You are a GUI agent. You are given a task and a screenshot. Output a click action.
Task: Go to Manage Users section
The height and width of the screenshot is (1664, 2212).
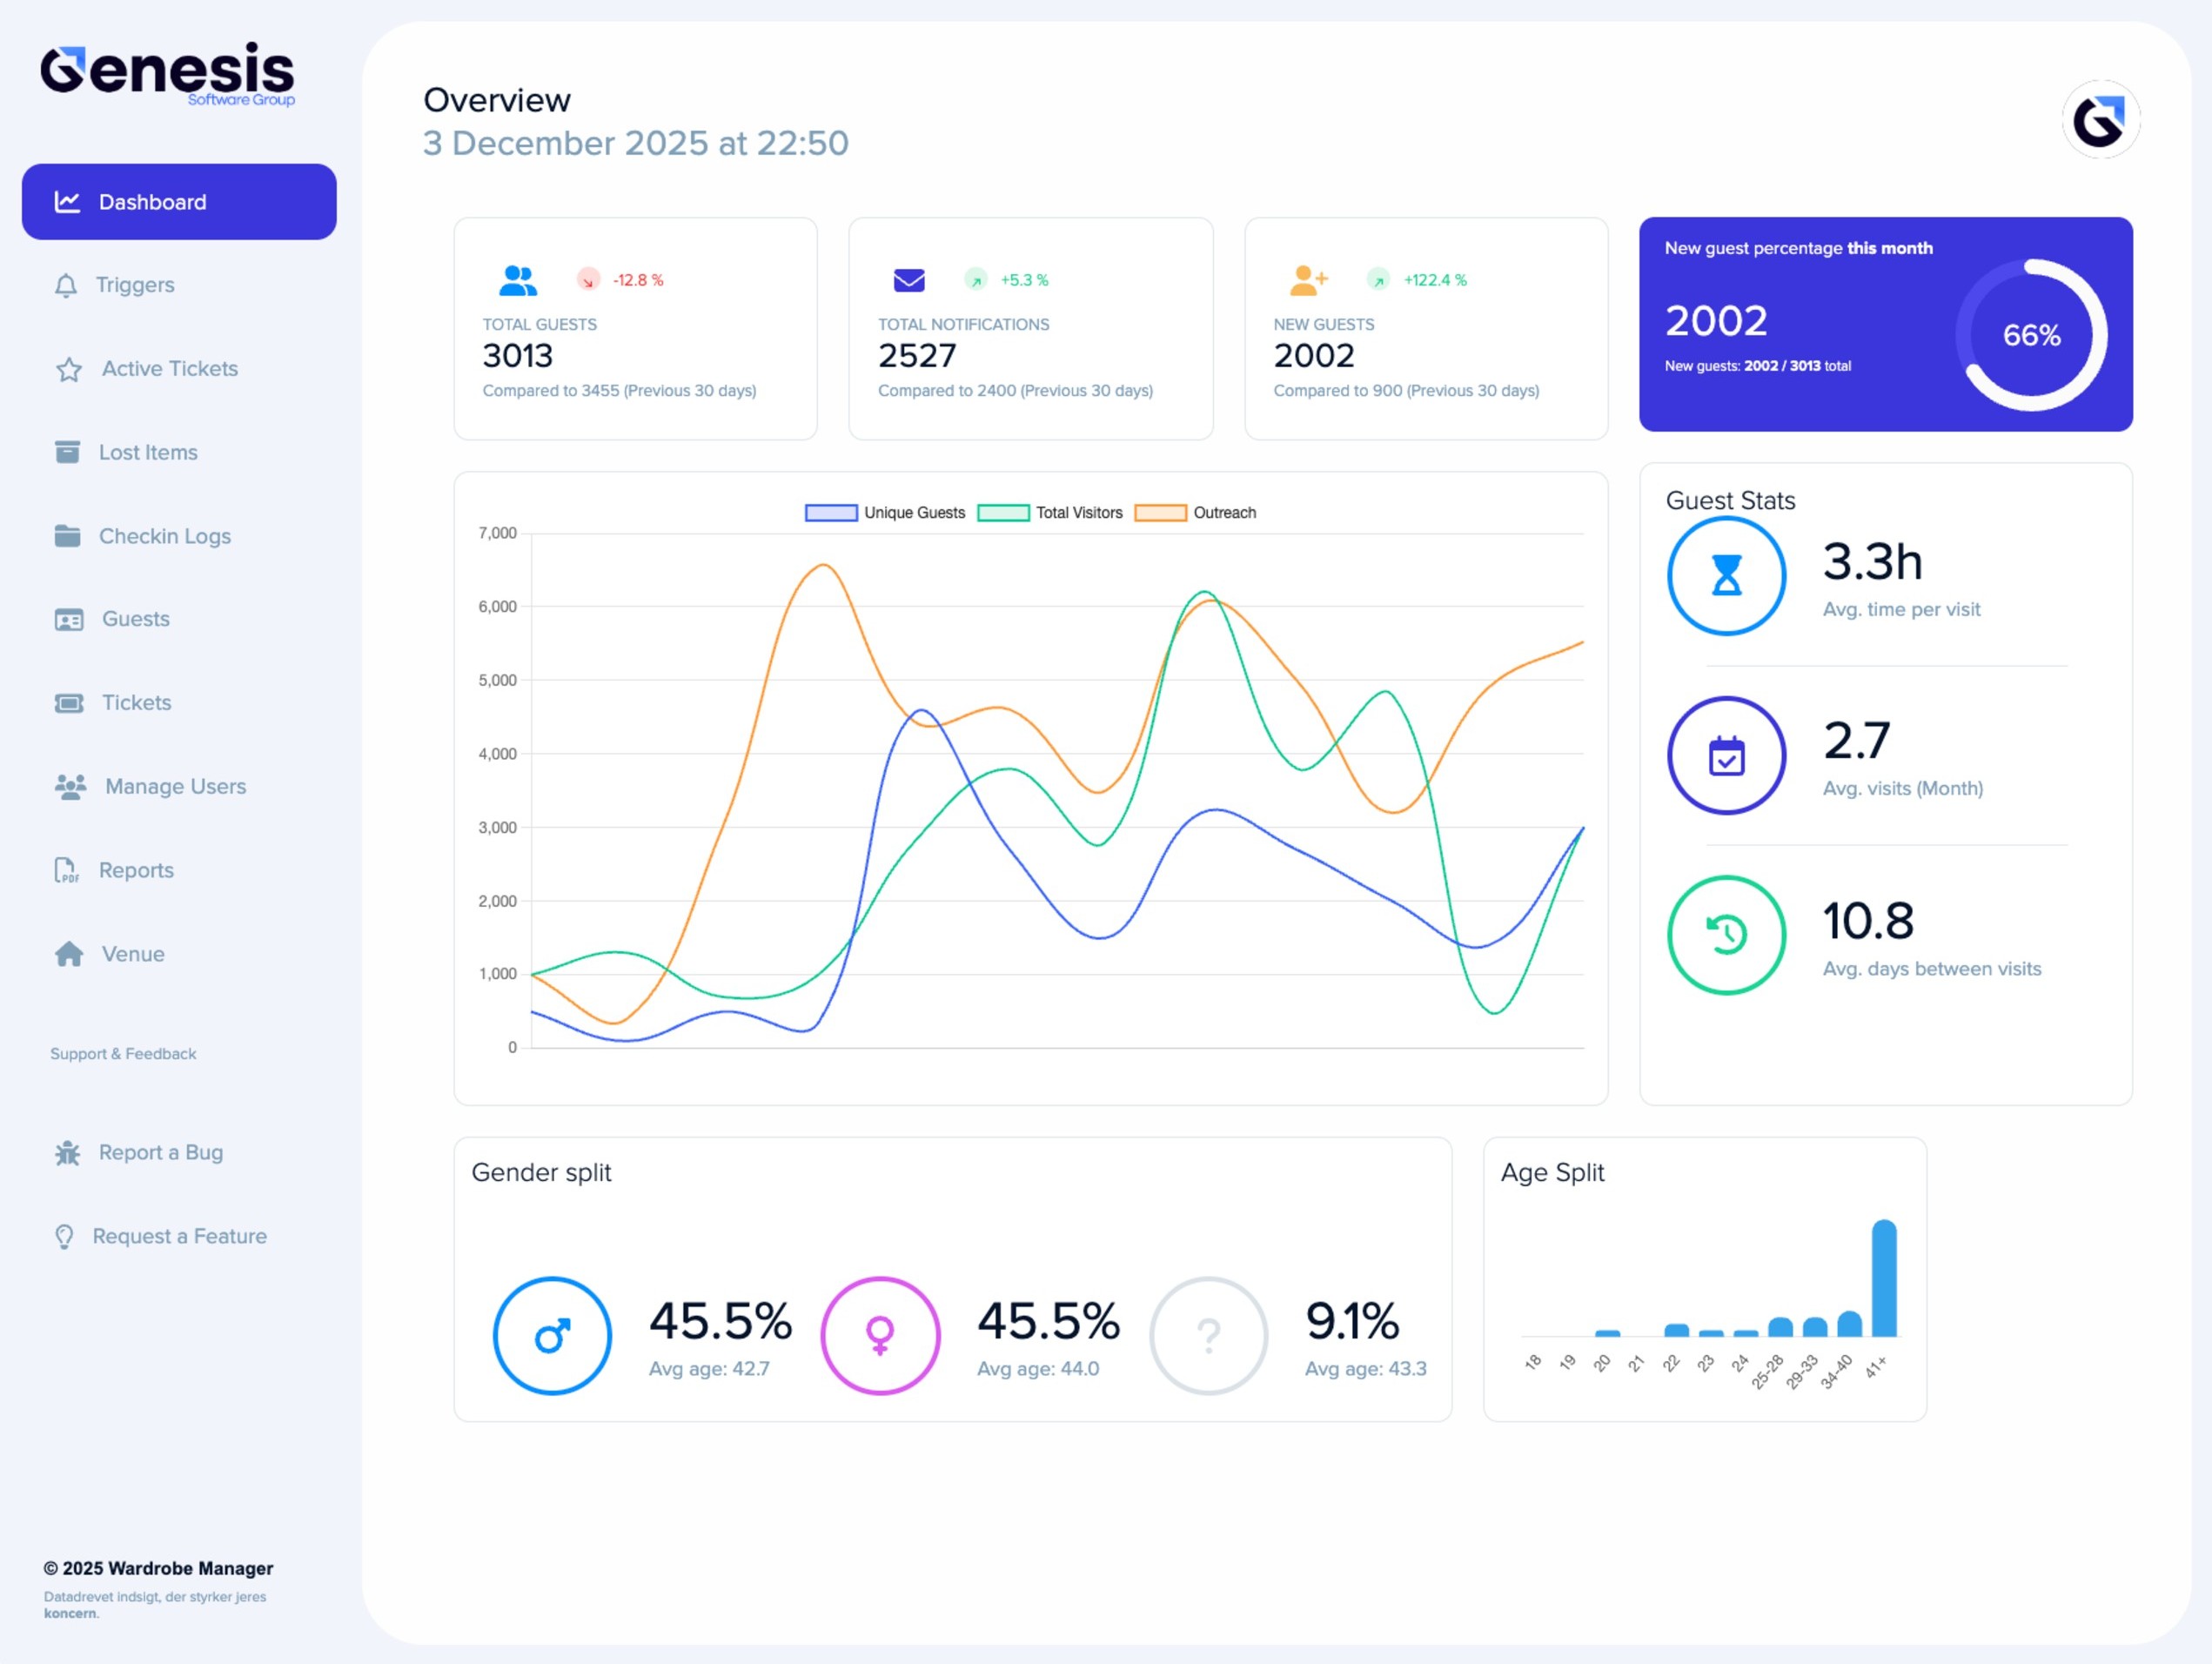(175, 787)
